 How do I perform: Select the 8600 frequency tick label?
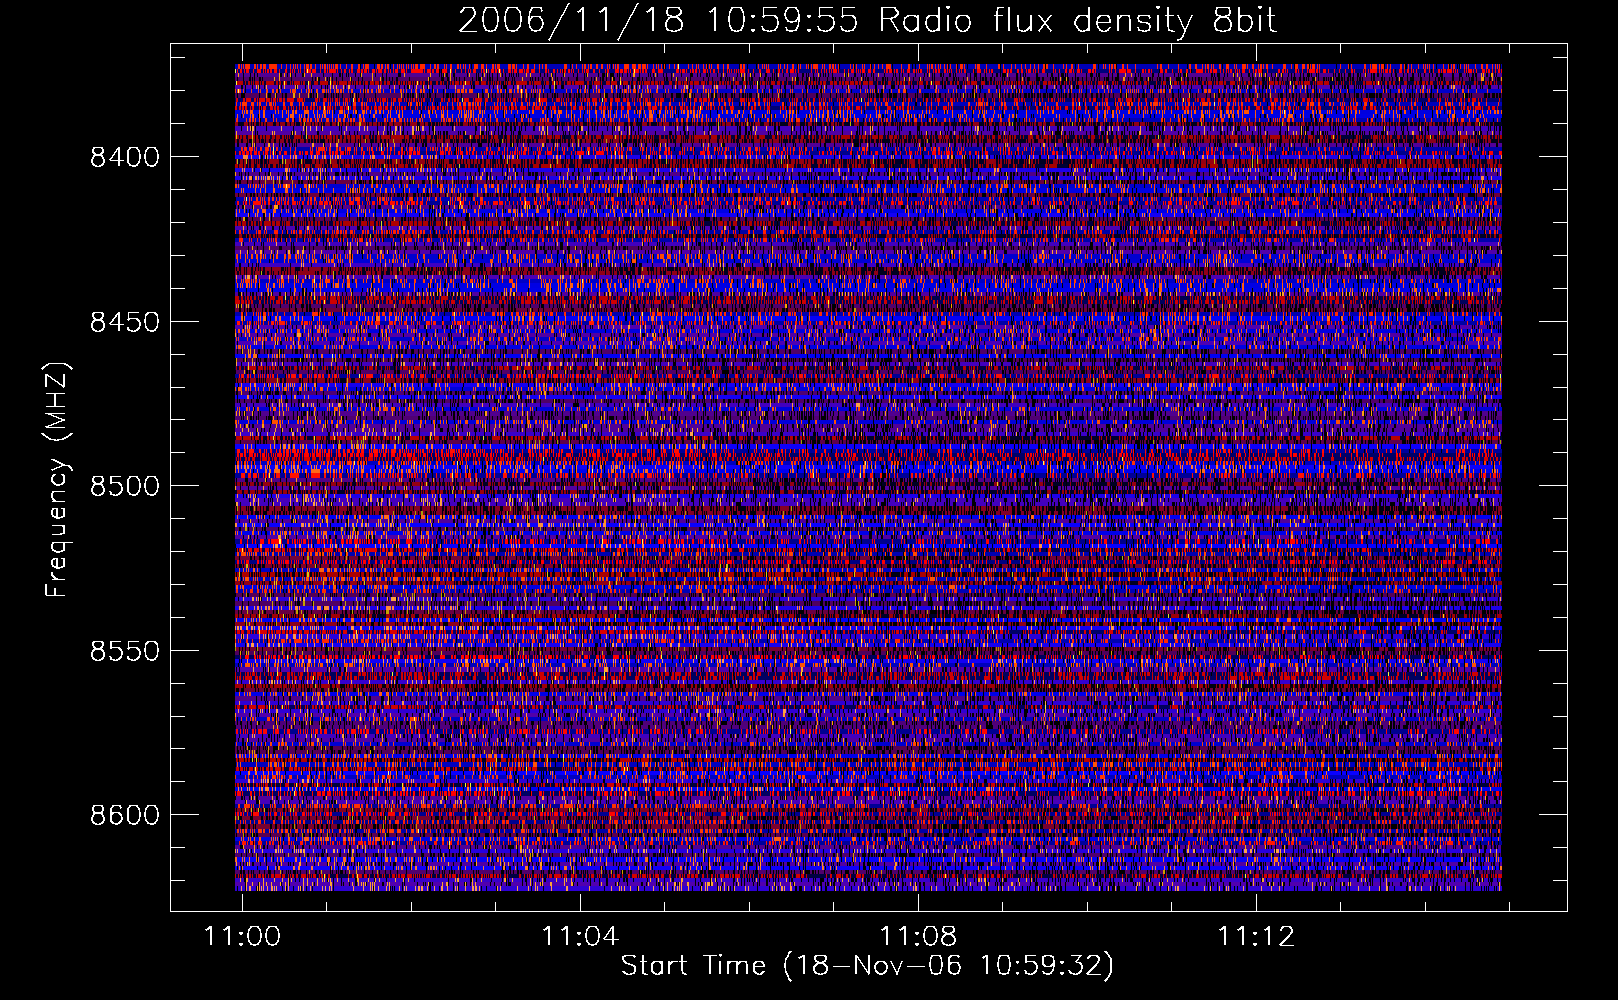click(x=125, y=815)
